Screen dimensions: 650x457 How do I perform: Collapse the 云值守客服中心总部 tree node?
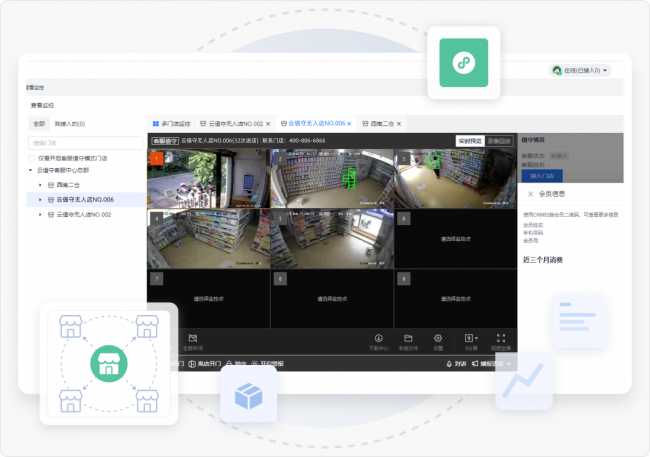(31, 171)
